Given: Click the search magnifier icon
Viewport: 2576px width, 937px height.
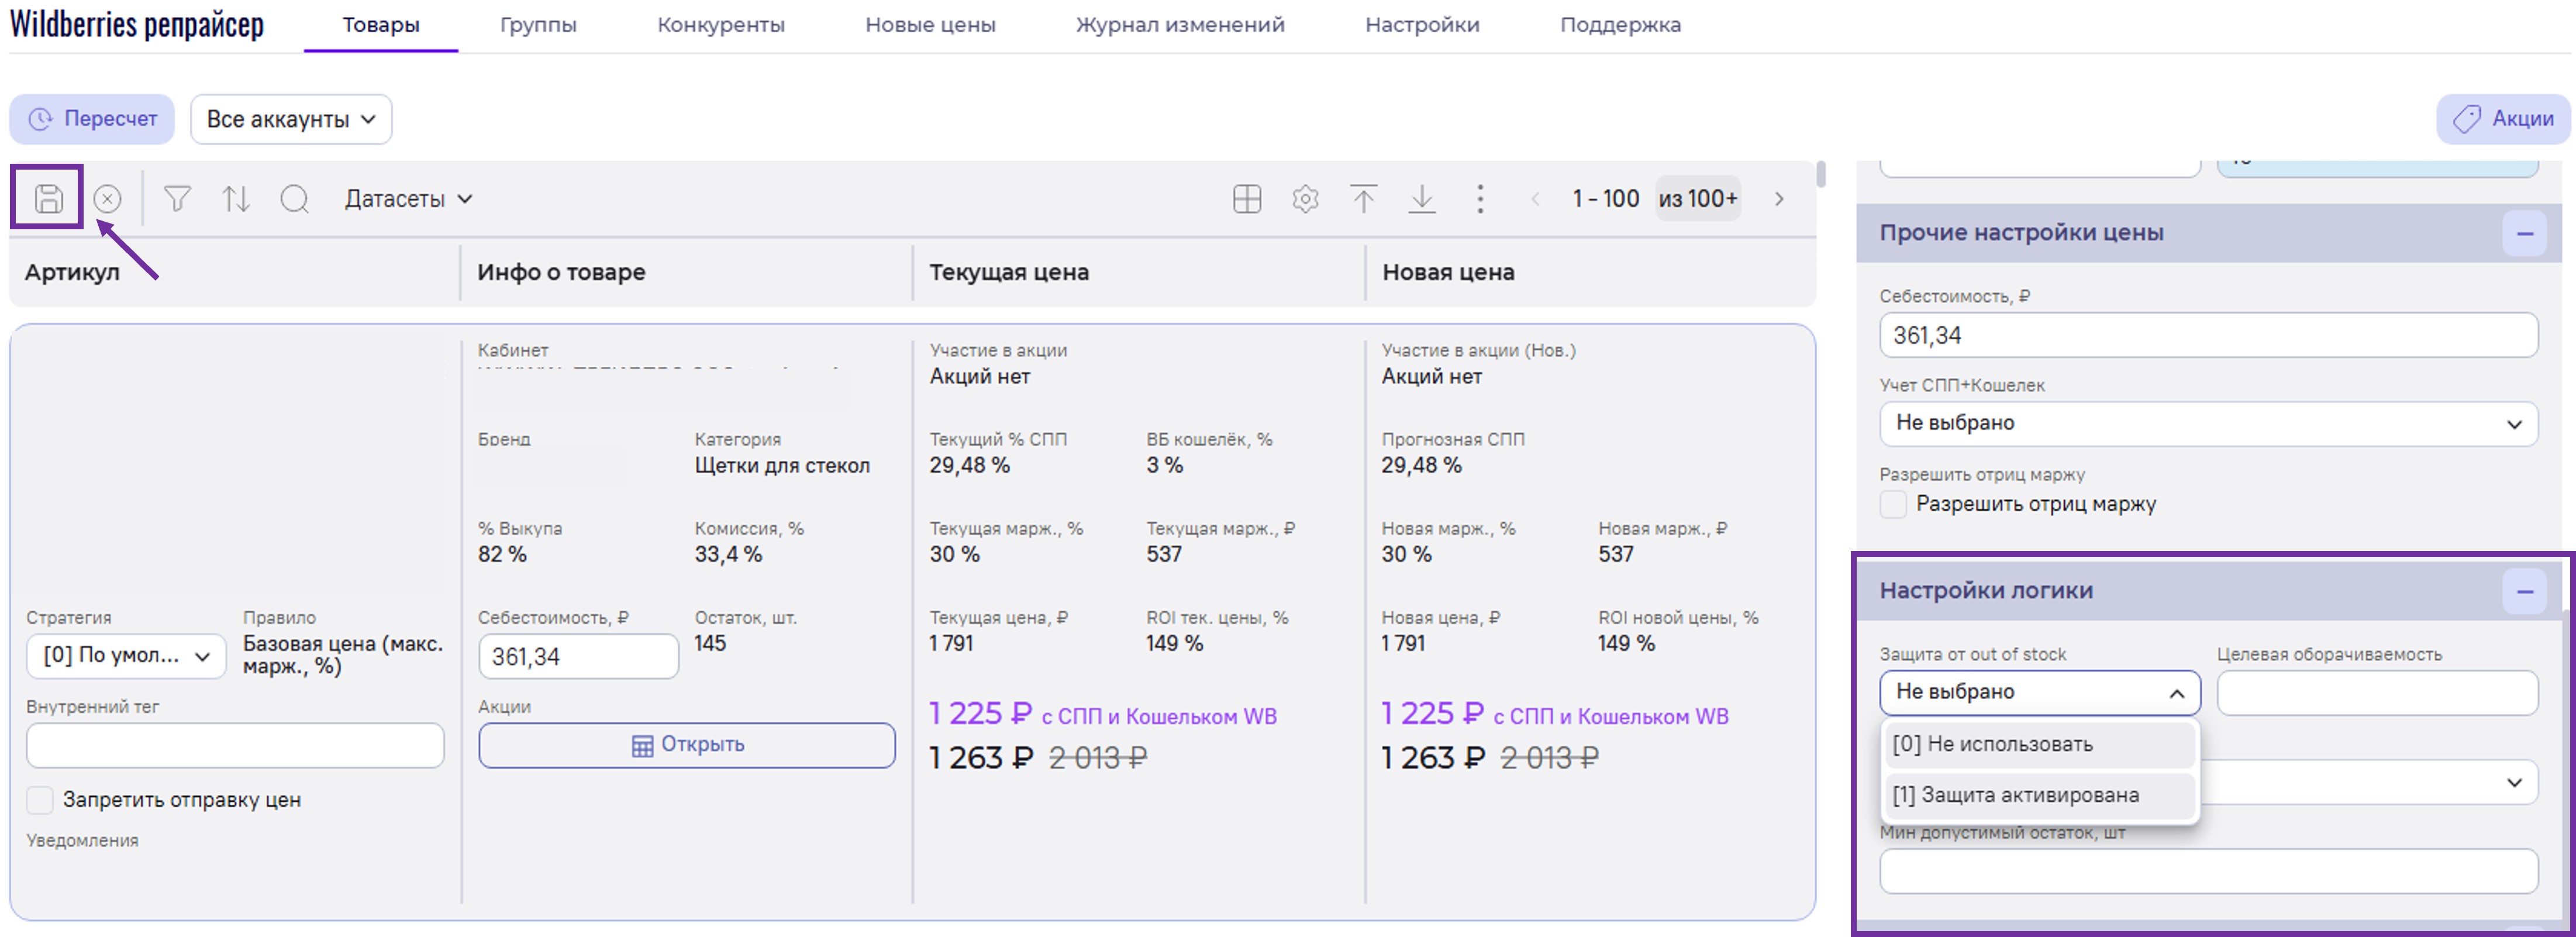Looking at the screenshot, I should click(294, 199).
